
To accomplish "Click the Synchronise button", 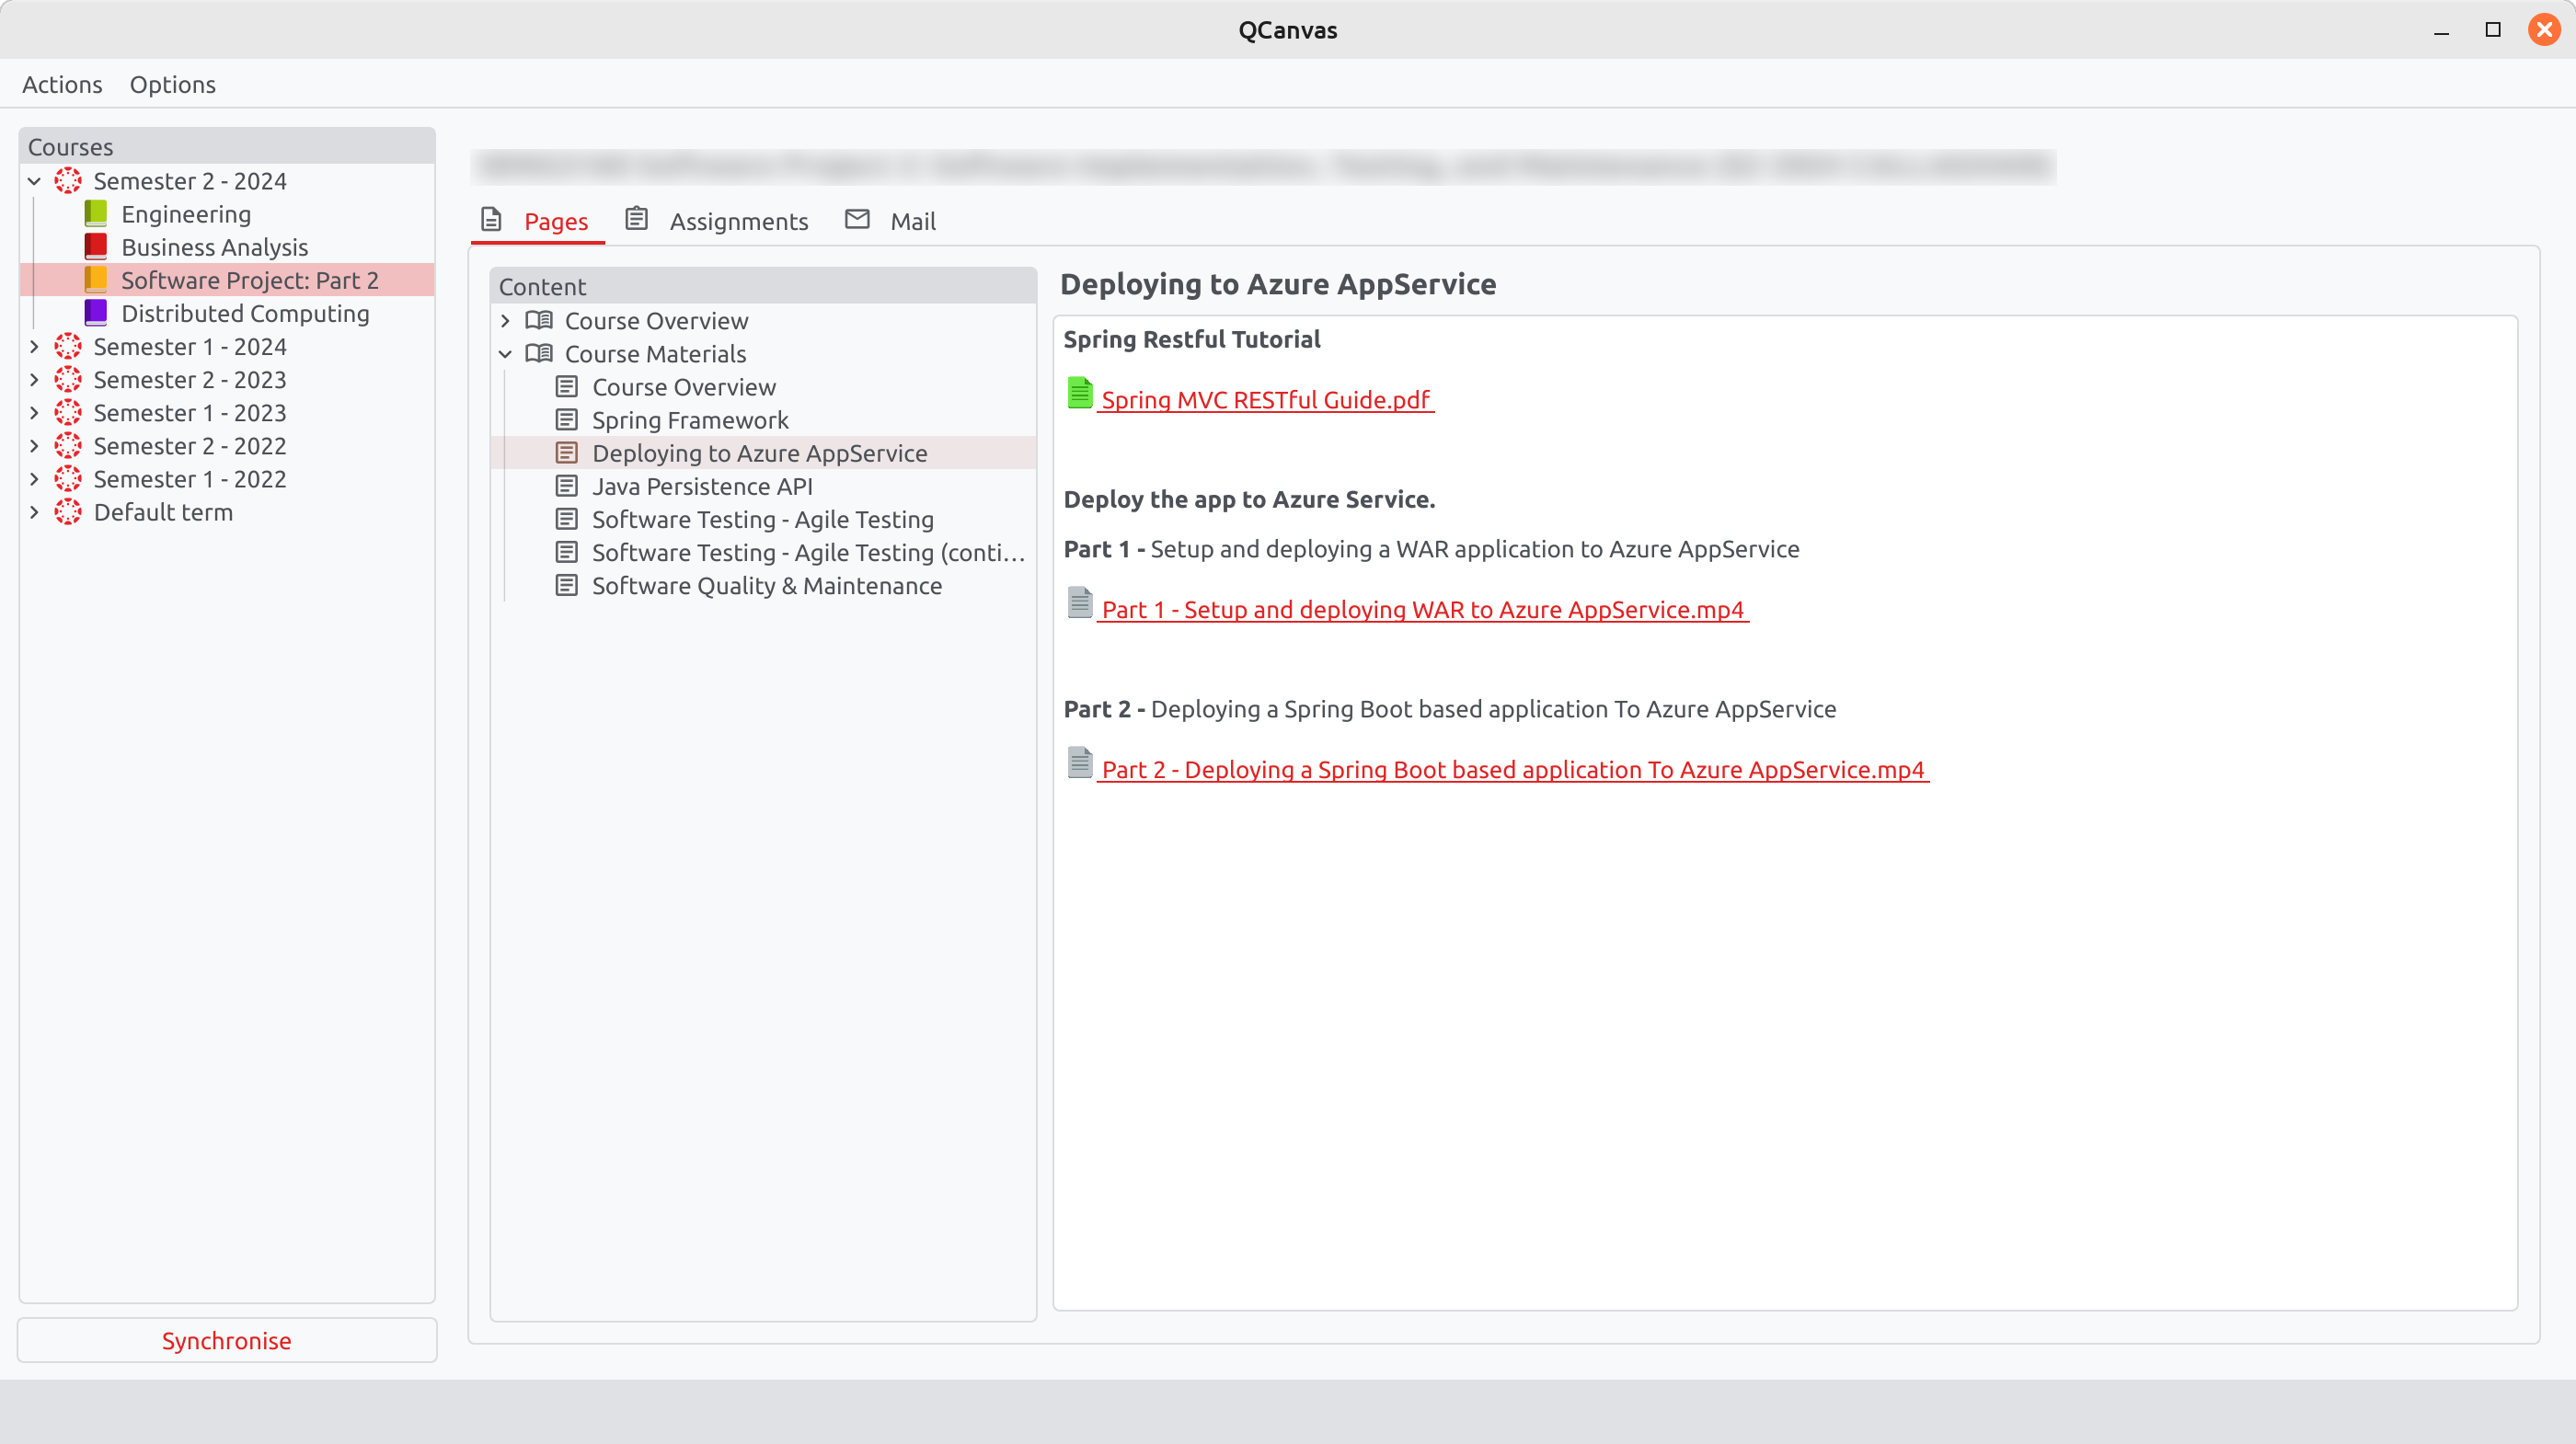I will pyautogui.click(x=227, y=1340).
